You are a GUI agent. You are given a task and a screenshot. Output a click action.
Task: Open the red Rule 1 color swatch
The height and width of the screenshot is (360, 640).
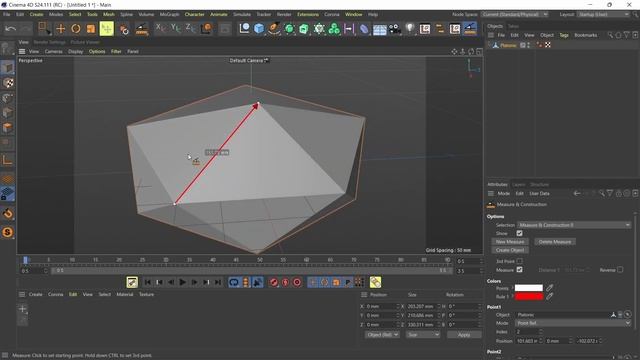point(529,297)
